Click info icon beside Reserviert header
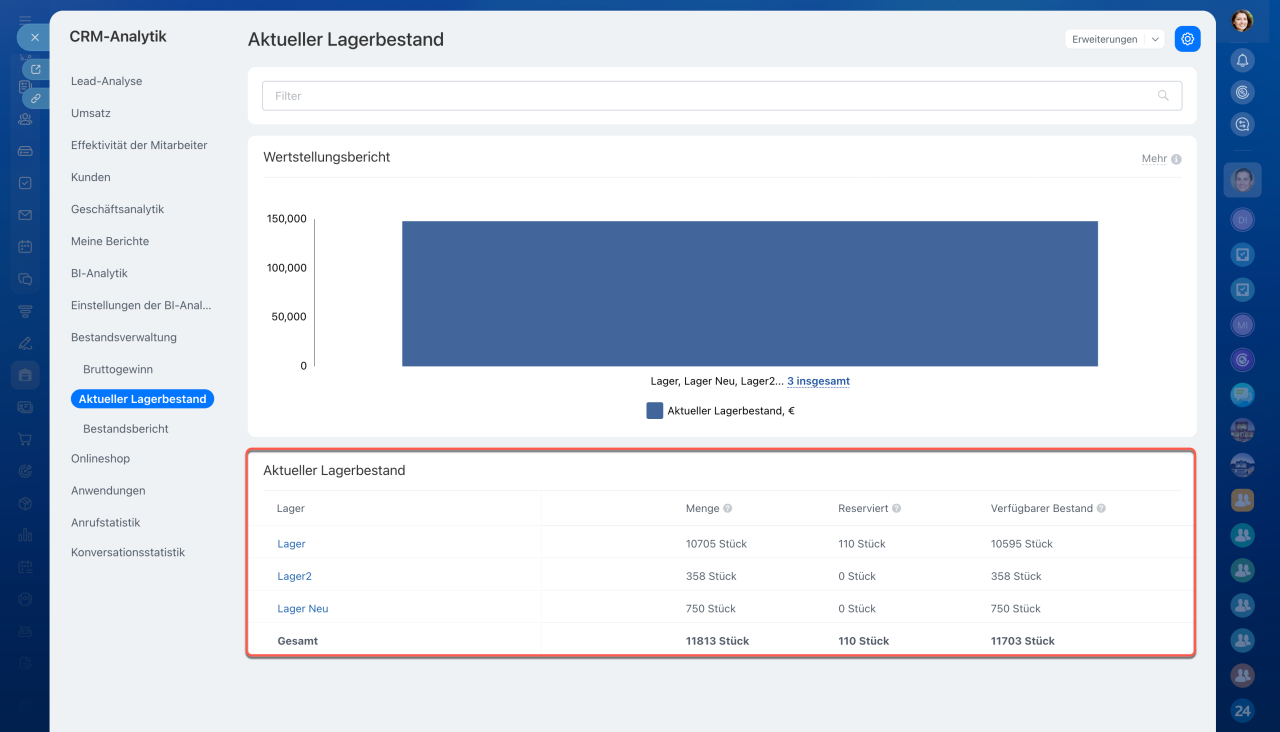The width and height of the screenshot is (1280, 732). click(897, 509)
